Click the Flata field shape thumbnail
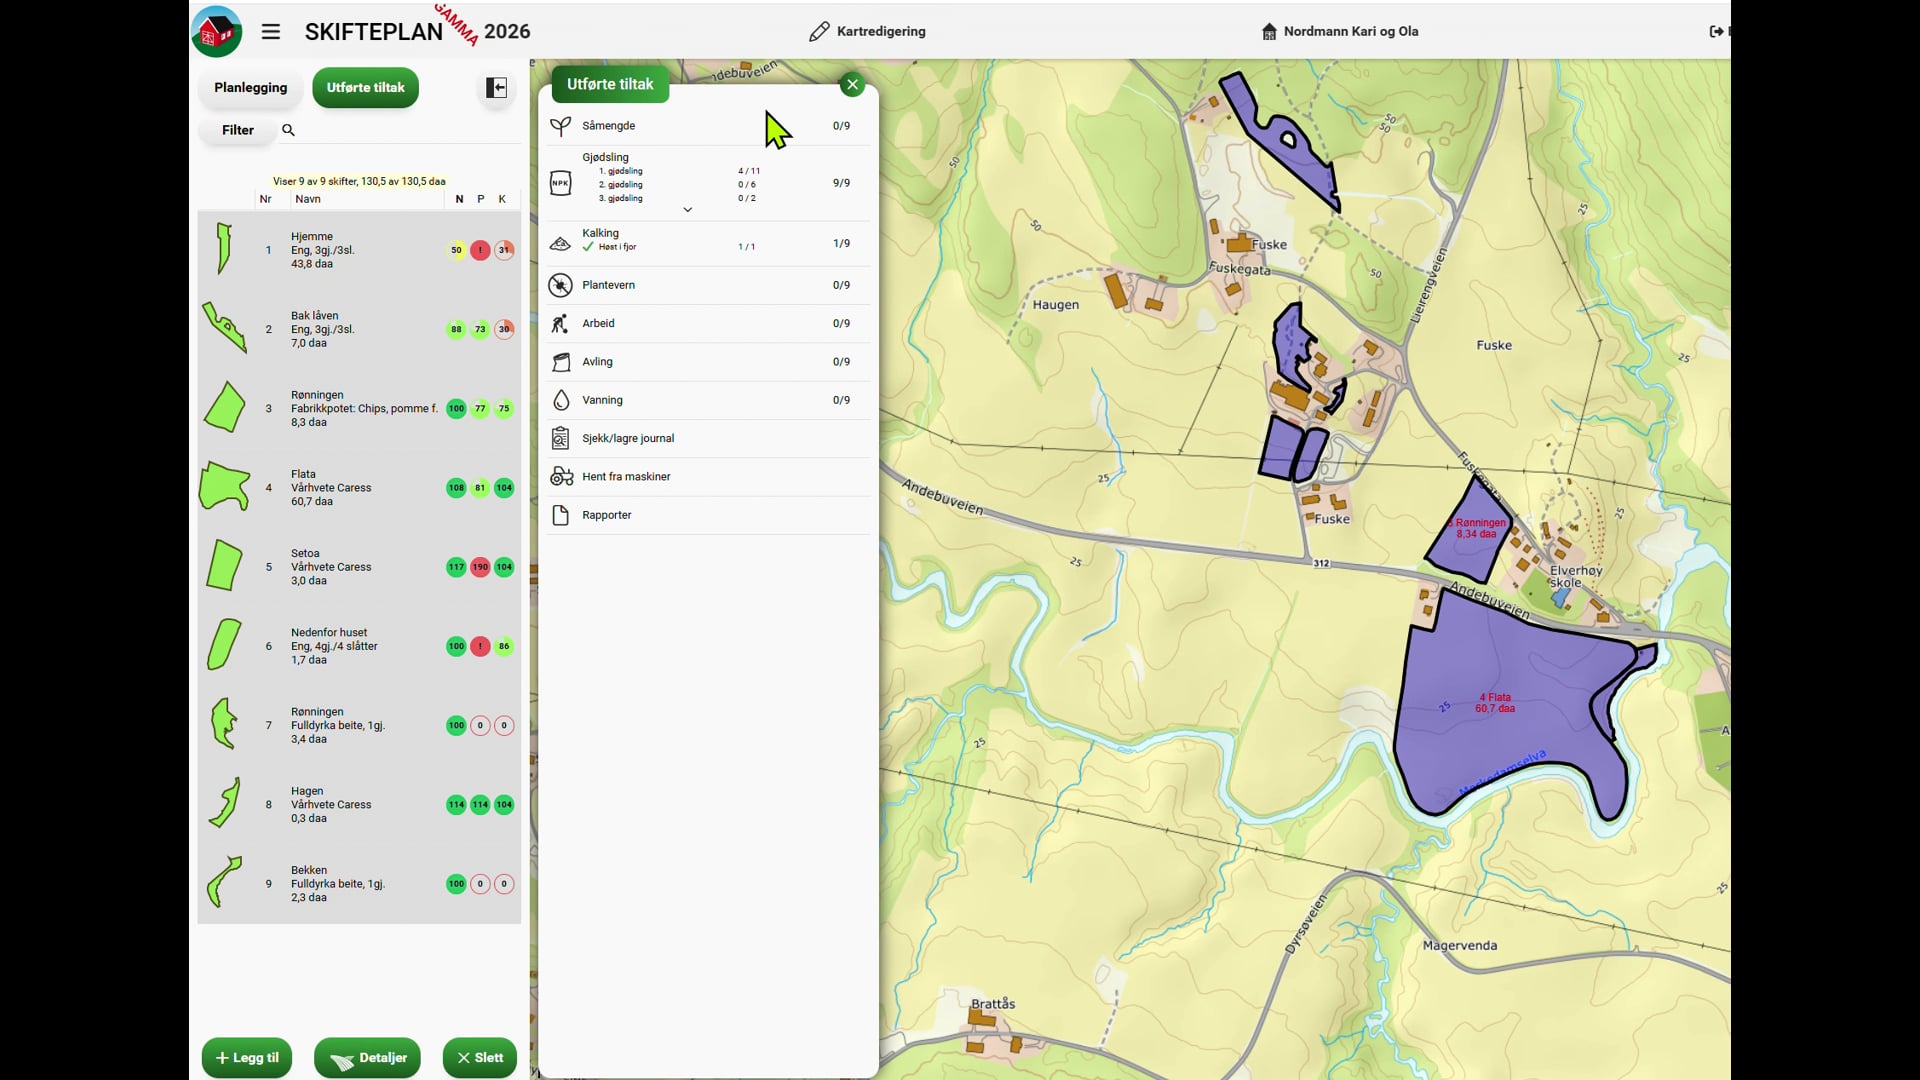This screenshot has height=1080, width=1920. (x=224, y=487)
